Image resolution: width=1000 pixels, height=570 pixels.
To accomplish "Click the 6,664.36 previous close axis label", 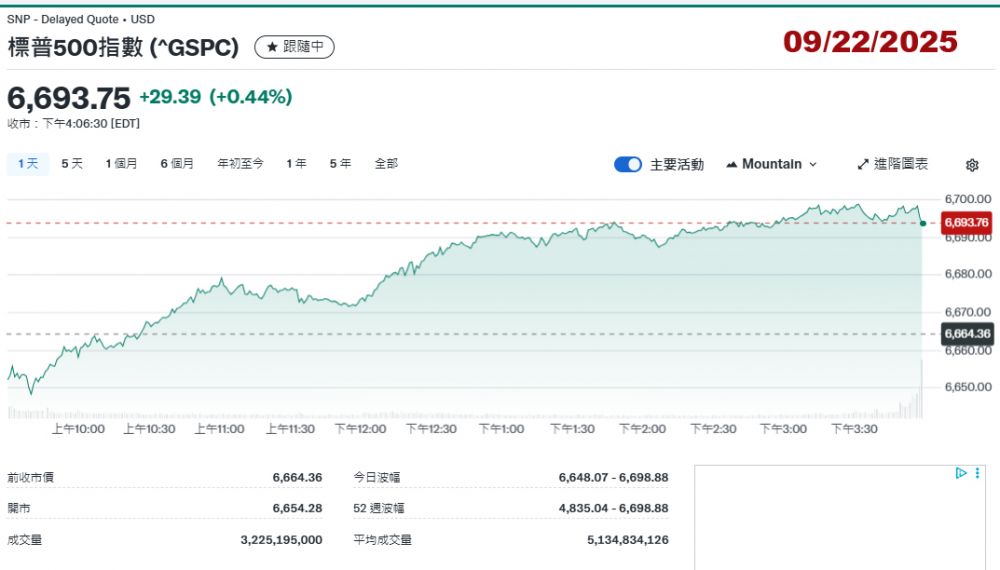I will click(966, 334).
